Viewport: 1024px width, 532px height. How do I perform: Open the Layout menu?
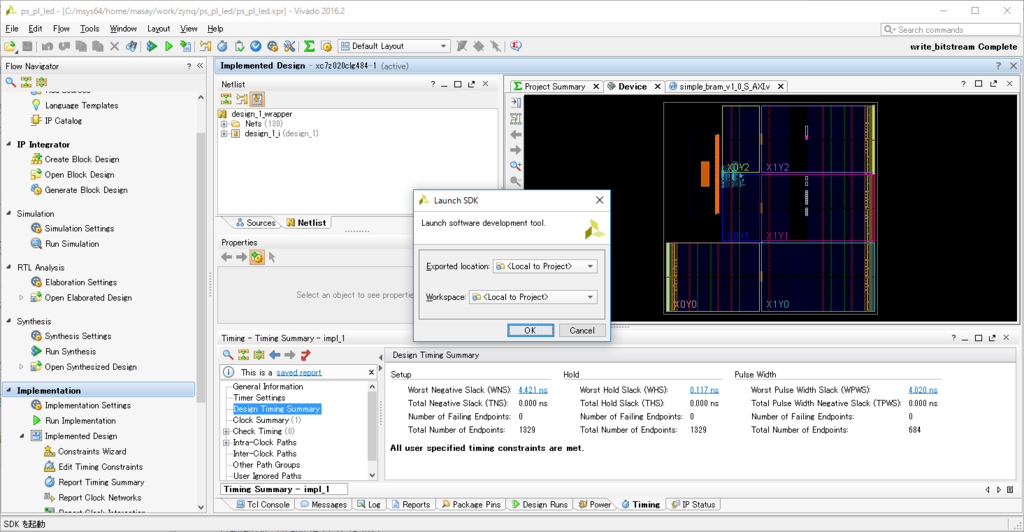coord(158,29)
